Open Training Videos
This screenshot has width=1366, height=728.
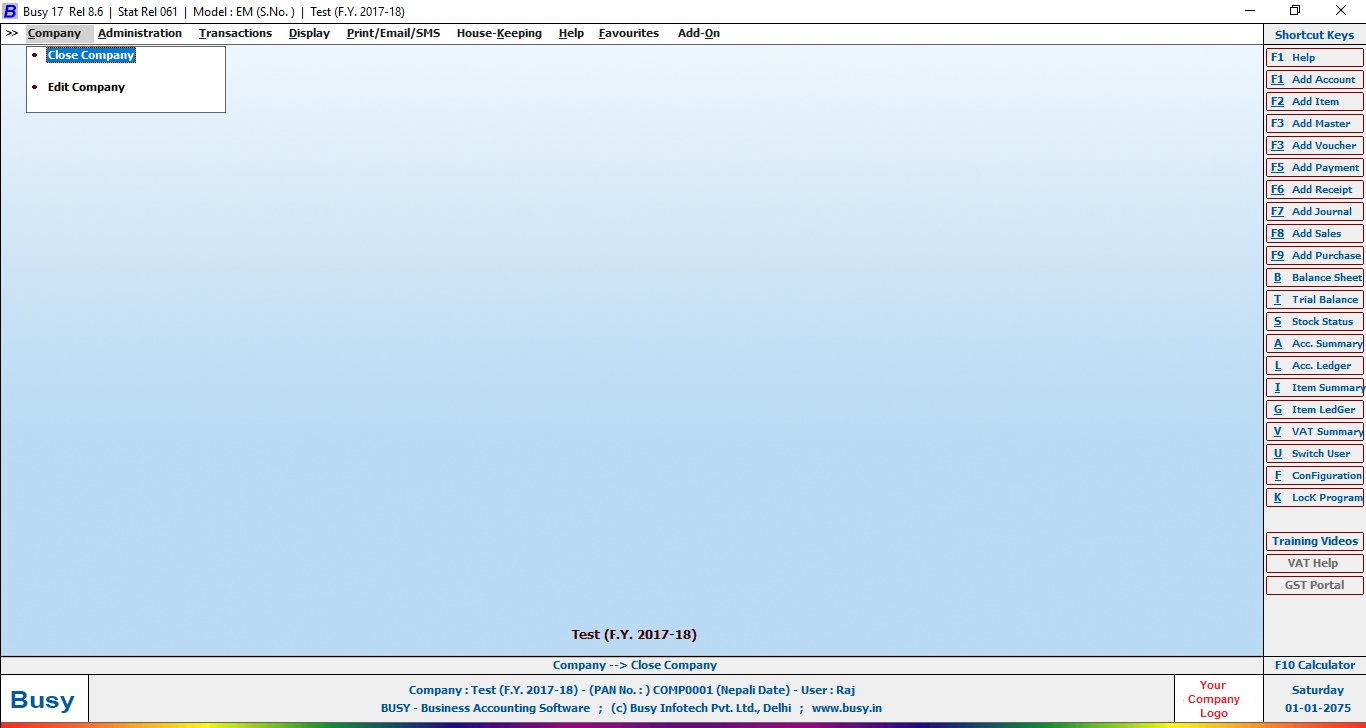point(1314,541)
